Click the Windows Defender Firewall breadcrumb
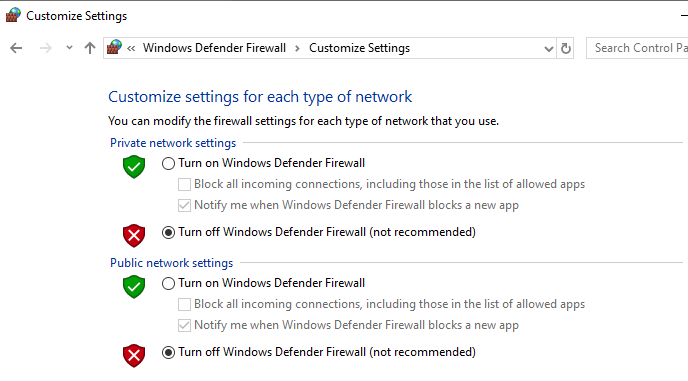The image size is (688, 381). click(x=215, y=48)
